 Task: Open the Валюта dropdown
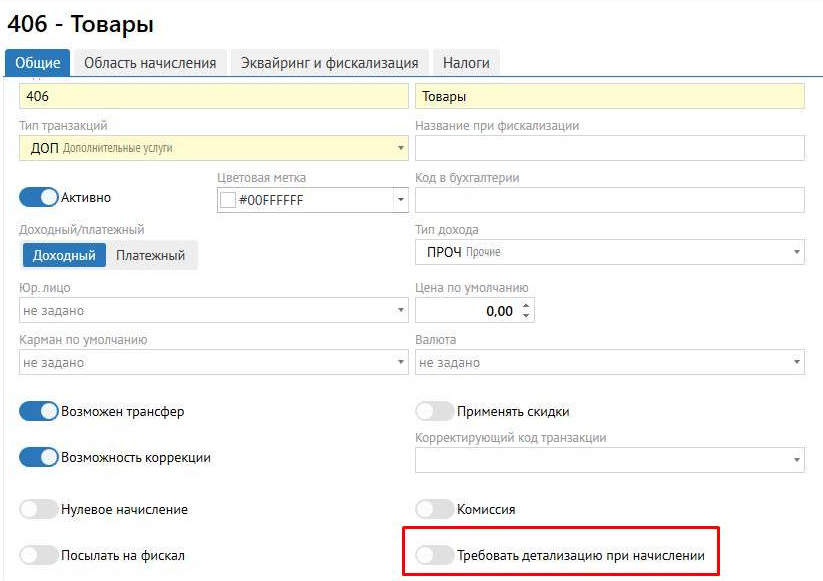609,362
